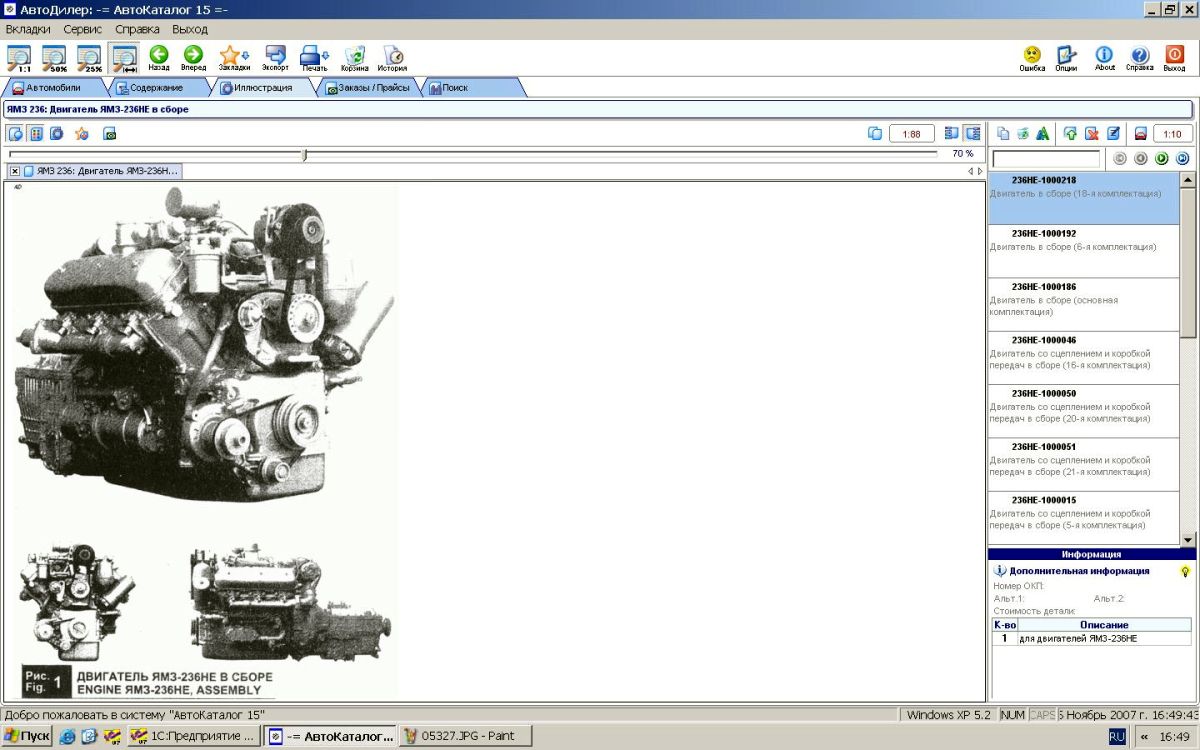Click the copy icon in parts toolbar
The image size is (1200, 750).
pos(1003,133)
